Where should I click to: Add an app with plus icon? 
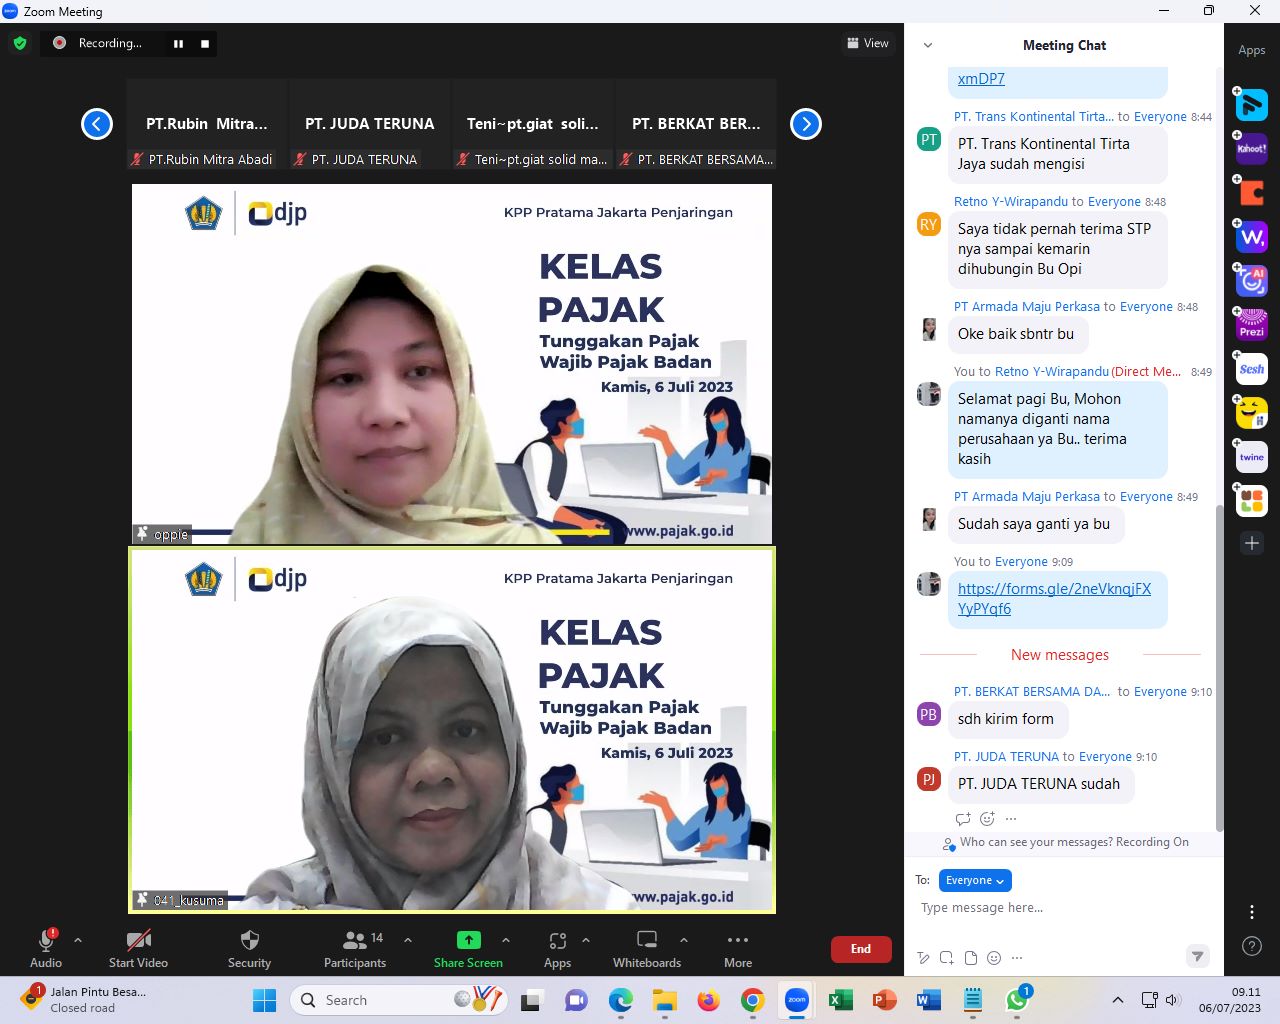pyautogui.click(x=1252, y=543)
